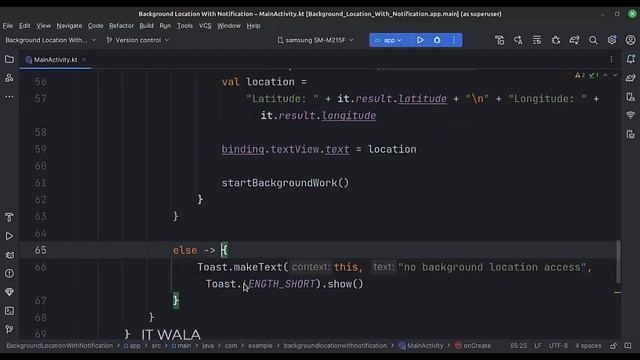This screenshot has height=360, width=640.
Task: Open the Notifications panel
Action: [x=631, y=59]
